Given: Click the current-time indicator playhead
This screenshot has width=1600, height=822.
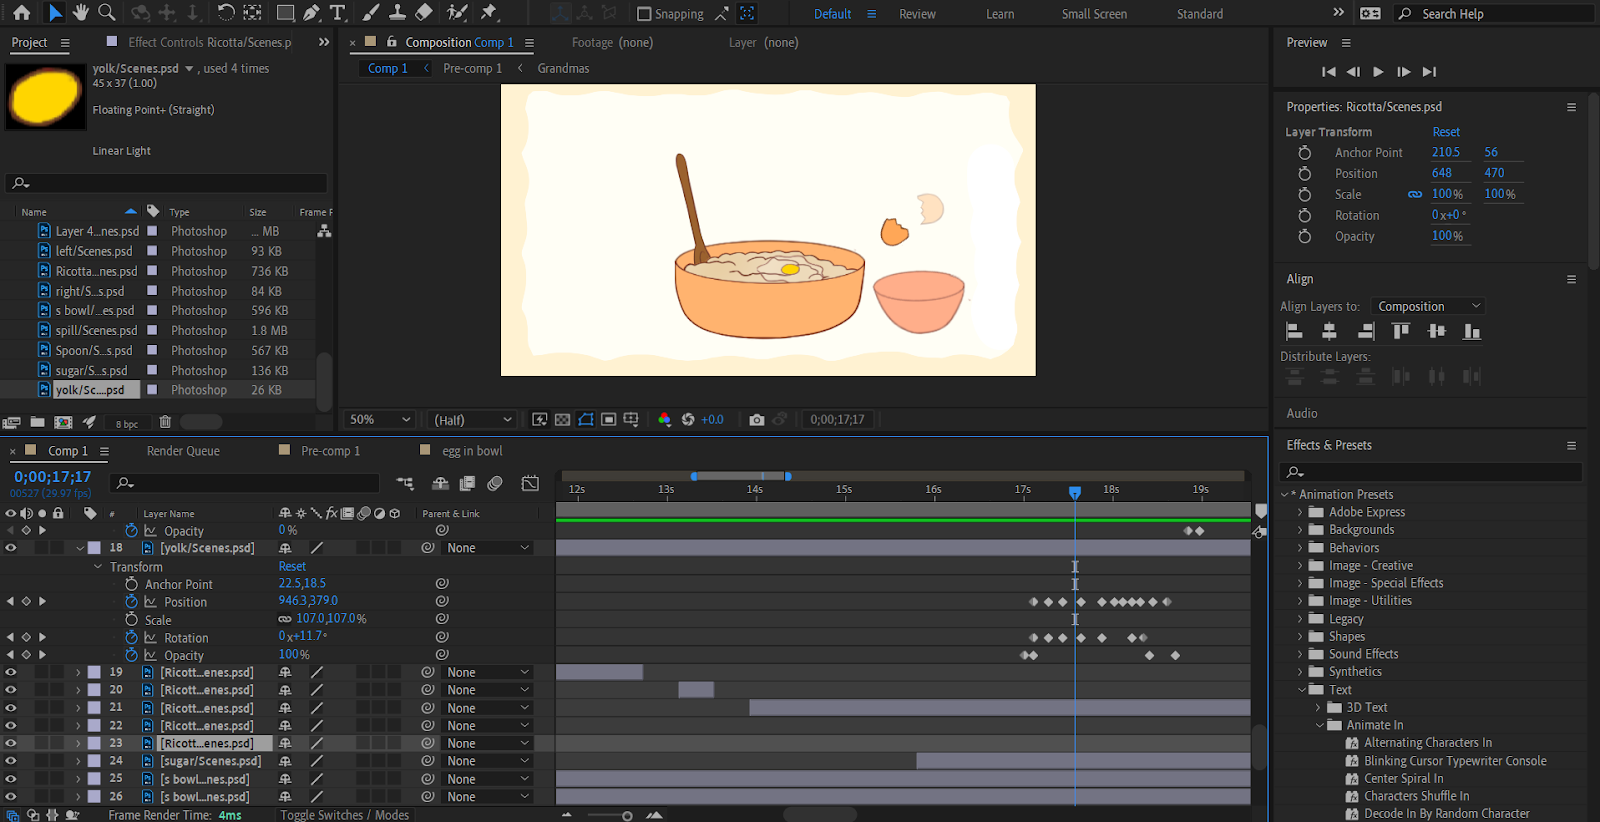Looking at the screenshot, I should tap(1075, 492).
